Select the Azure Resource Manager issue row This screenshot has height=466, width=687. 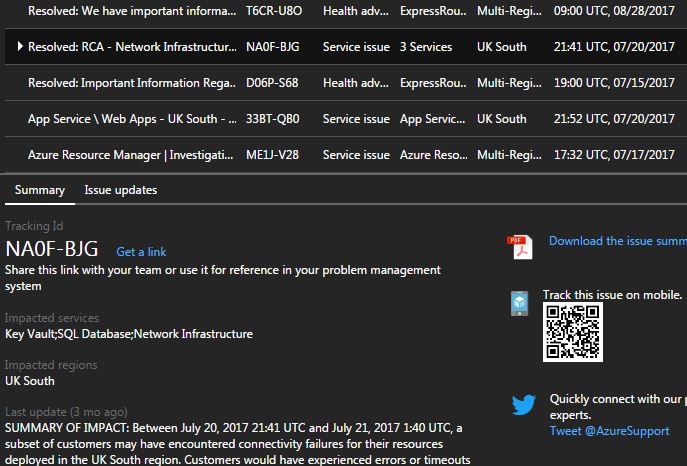[130, 155]
